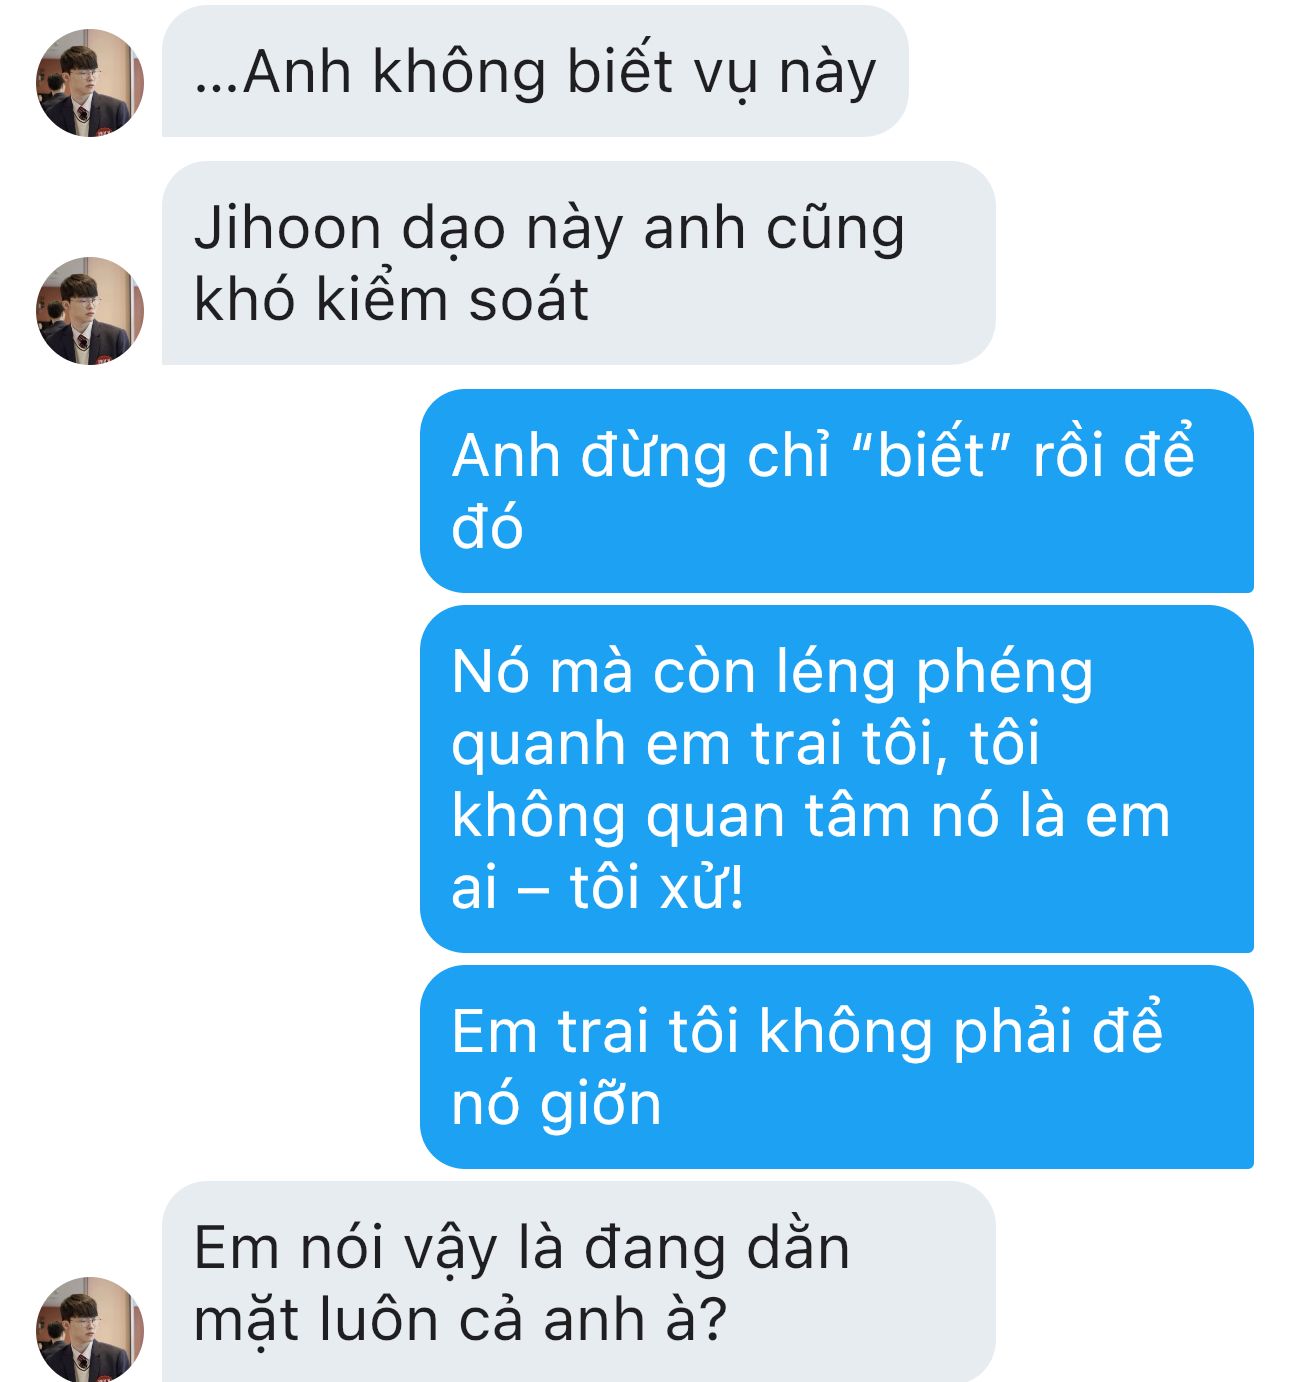The image size is (1290, 1382).
Task: Select the "...Anh không biết vụ này" bubble
Action: point(535,72)
